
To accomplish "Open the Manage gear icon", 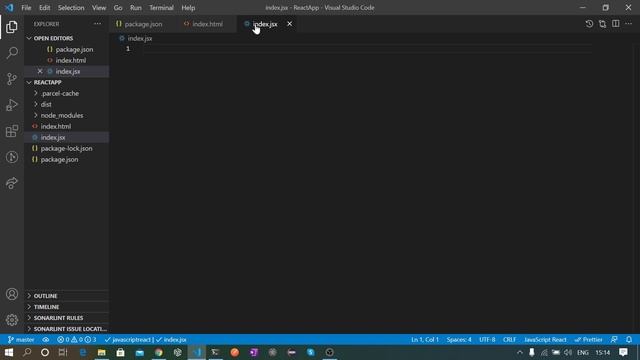I will point(12,320).
